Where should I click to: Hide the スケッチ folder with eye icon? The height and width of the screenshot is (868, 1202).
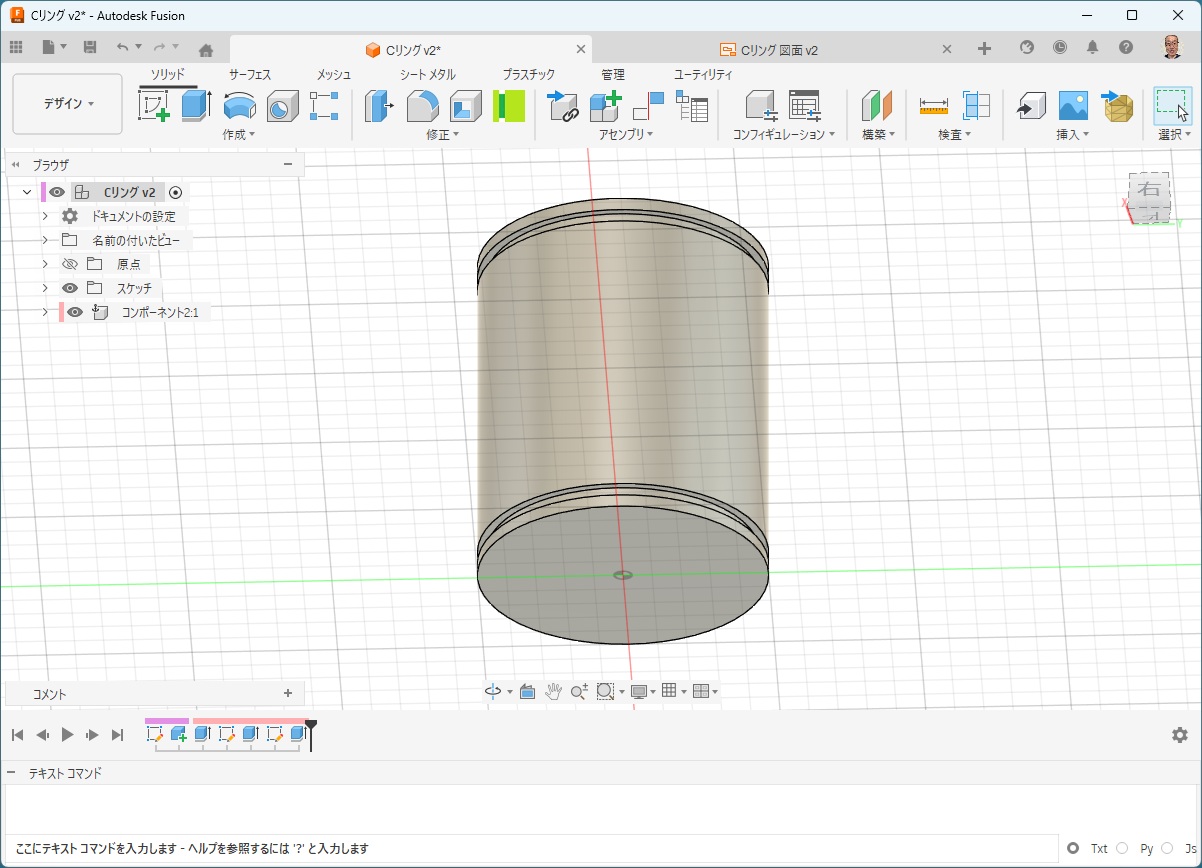[70, 288]
